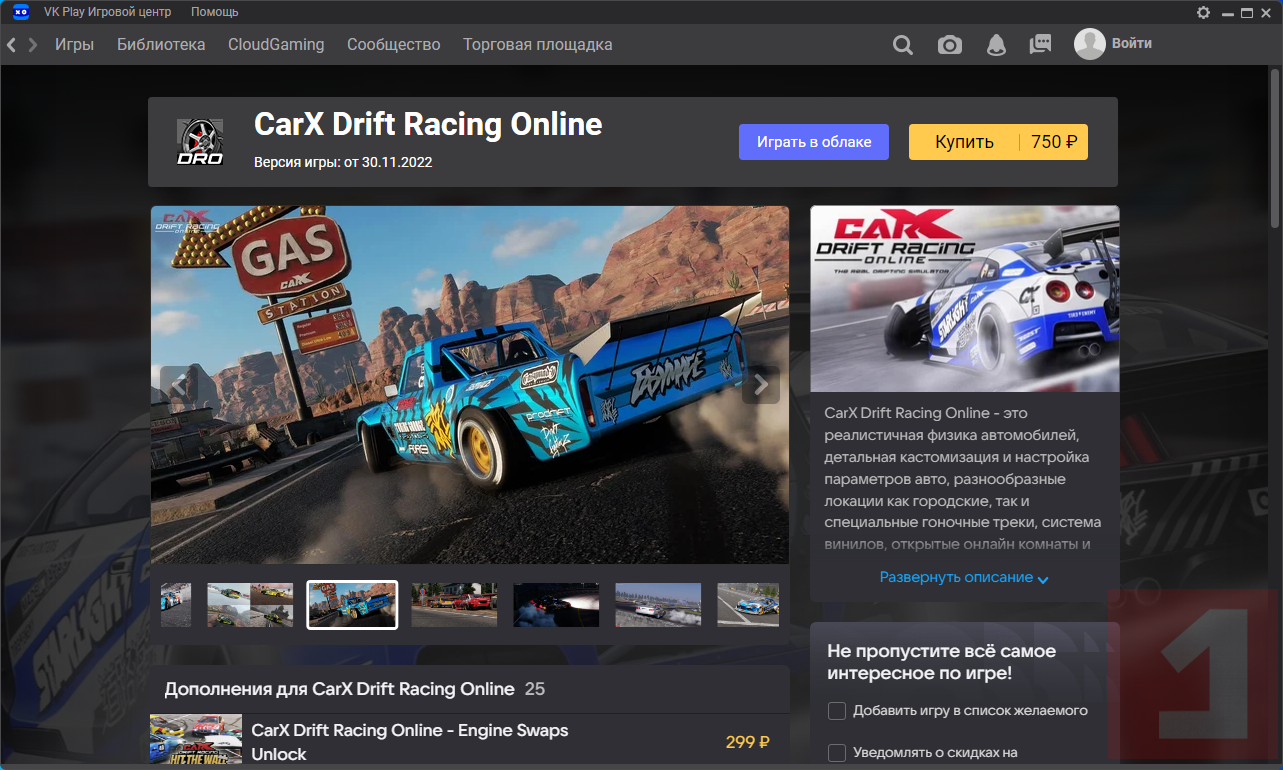This screenshot has height=770, width=1283.
Task: Click the Войти login link
Action: pyautogui.click(x=1131, y=44)
